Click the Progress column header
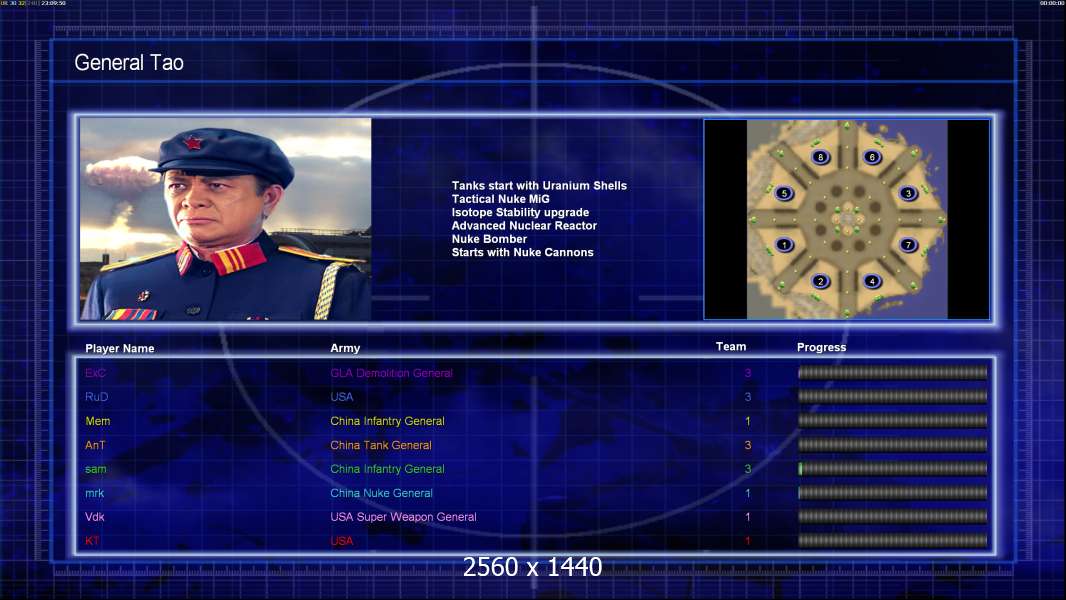The image size is (1066, 600). point(821,347)
